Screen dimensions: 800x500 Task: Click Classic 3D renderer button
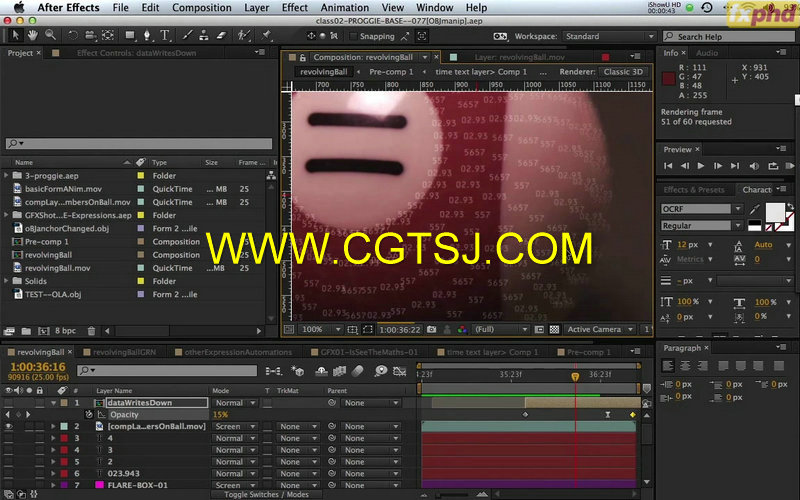coord(623,72)
